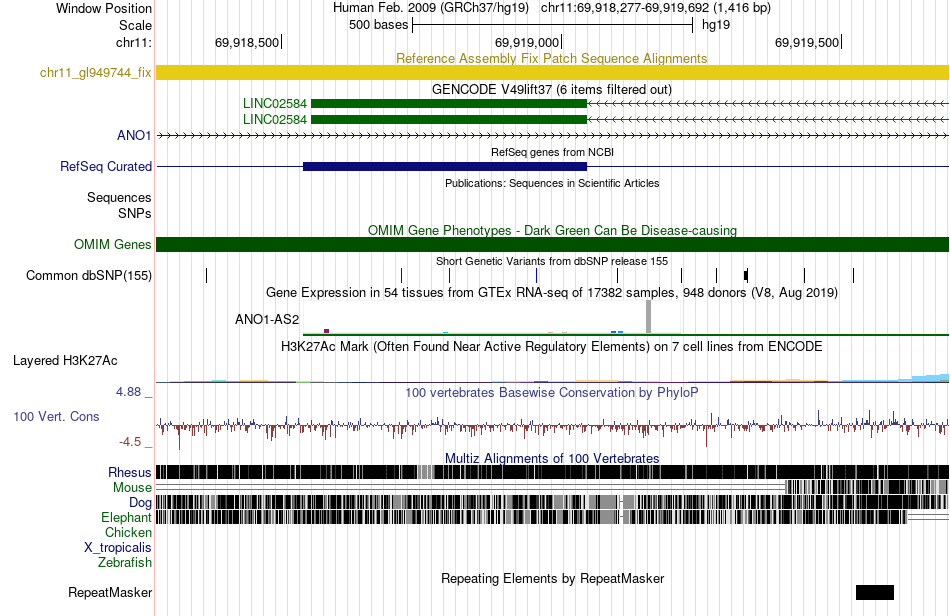The width and height of the screenshot is (950, 616).
Task: Click the Publications Sequences in Scientific Articles title
Action: pyautogui.click(x=552, y=184)
